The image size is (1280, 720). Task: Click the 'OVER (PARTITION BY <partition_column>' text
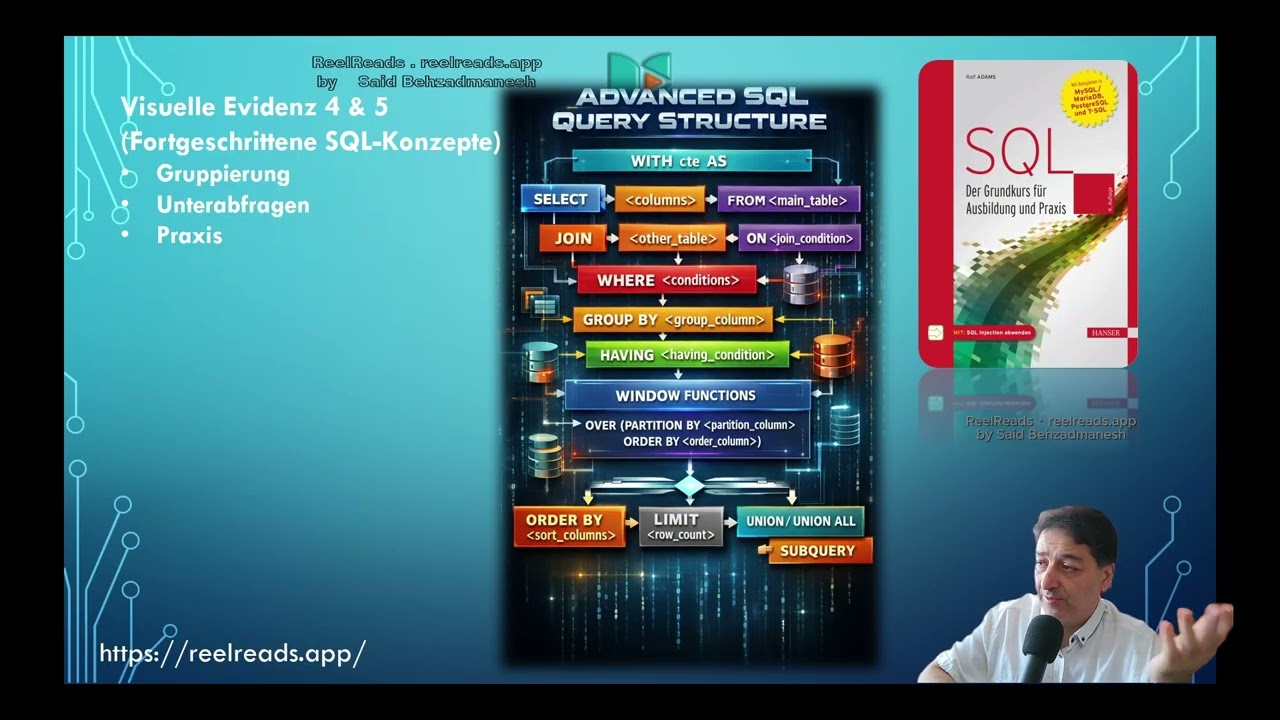tap(690, 425)
